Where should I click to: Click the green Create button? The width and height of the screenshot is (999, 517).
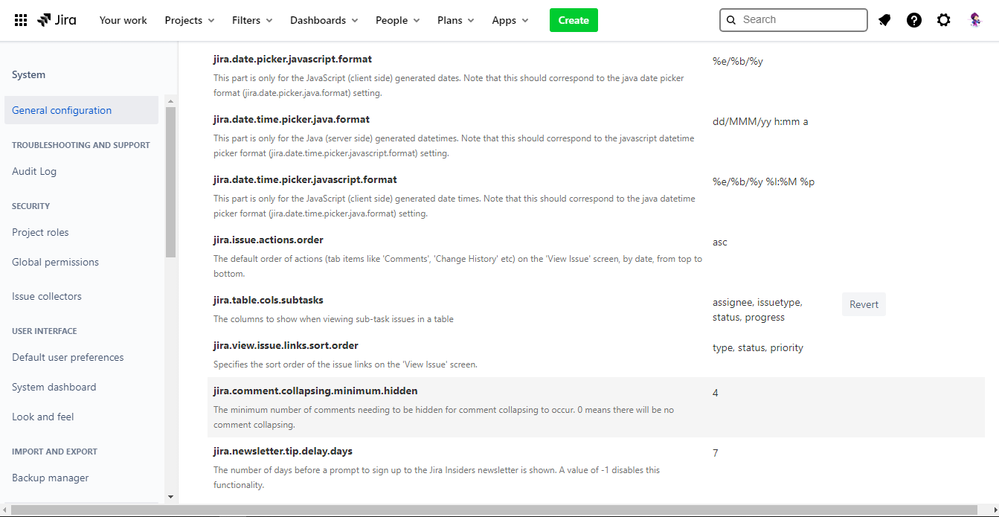(573, 20)
